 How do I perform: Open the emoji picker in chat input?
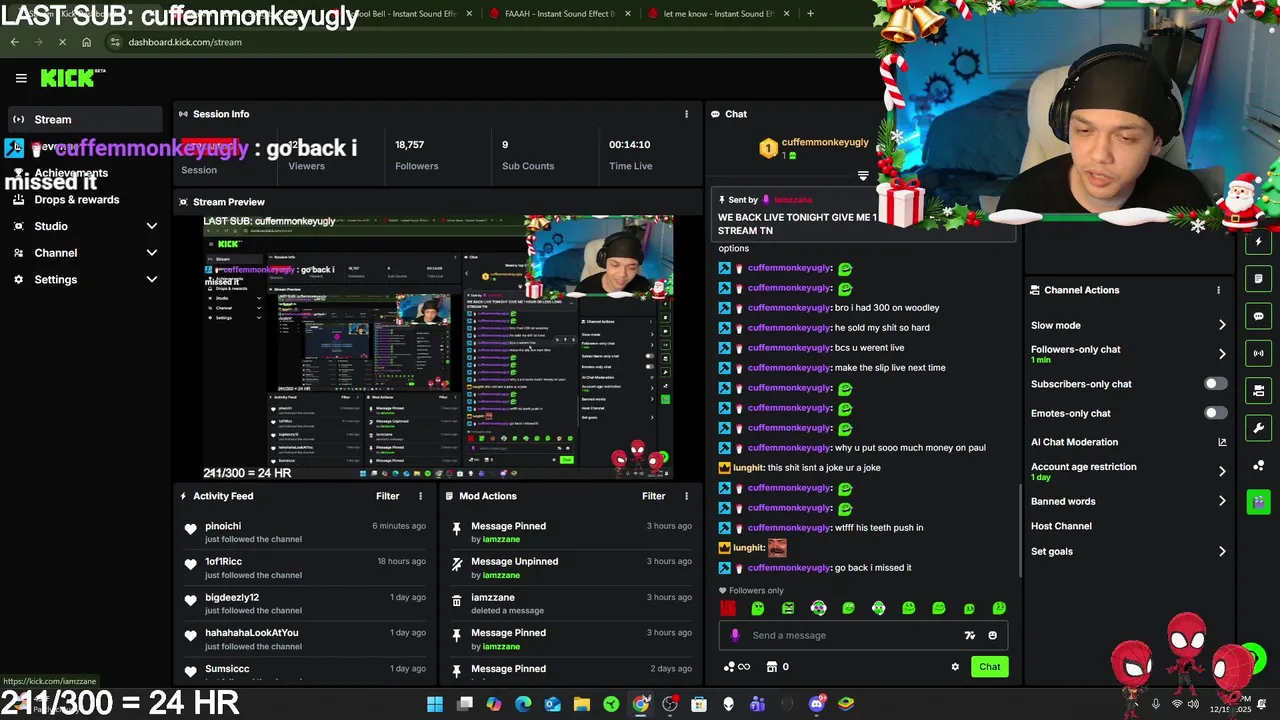coord(992,635)
